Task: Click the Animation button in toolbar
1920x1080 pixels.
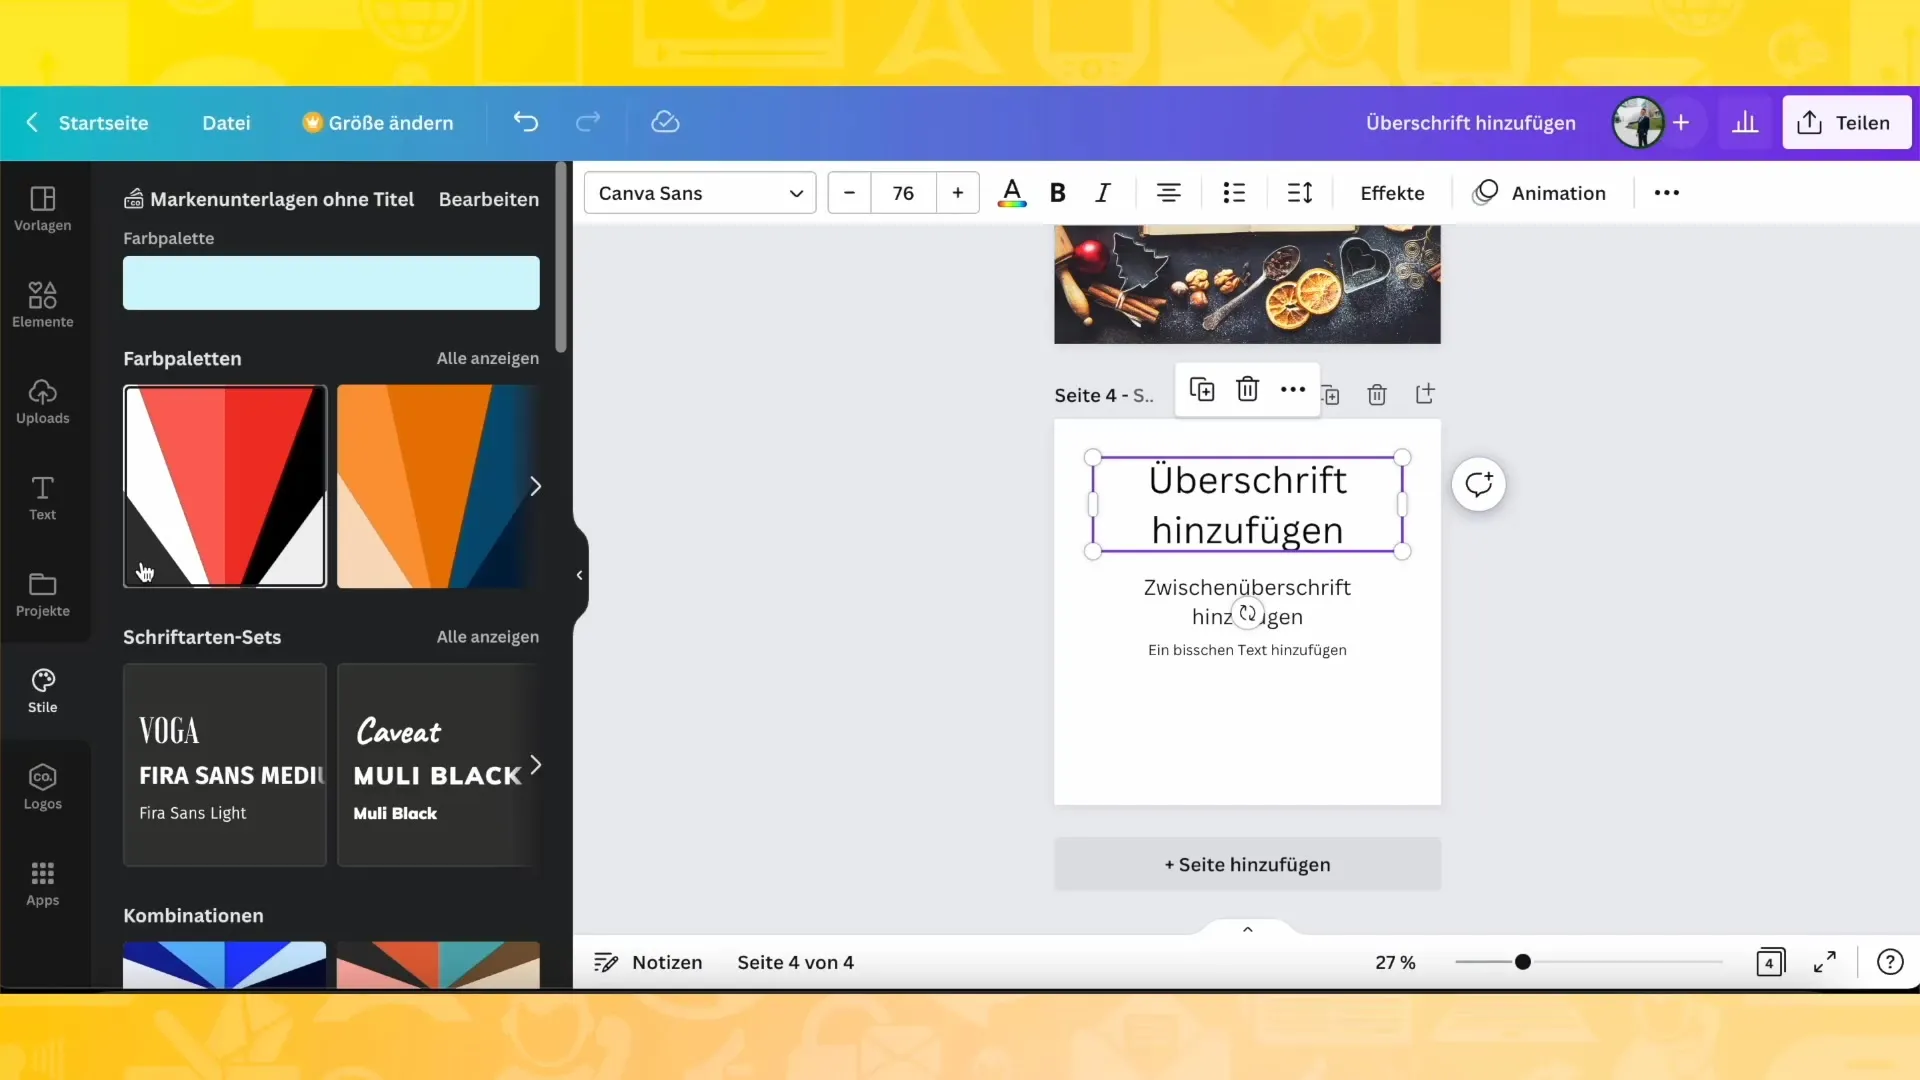Action: point(1540,193)
